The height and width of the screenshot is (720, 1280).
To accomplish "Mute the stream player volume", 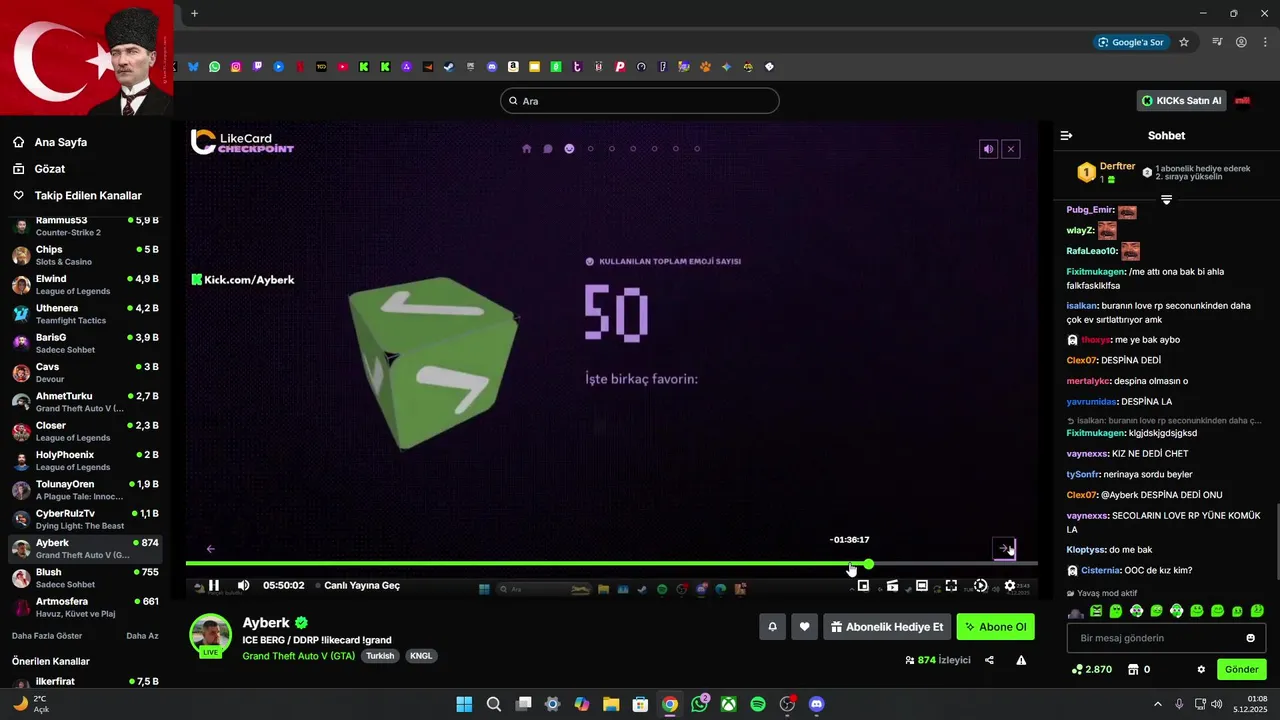I will click(x=243, y=585).
